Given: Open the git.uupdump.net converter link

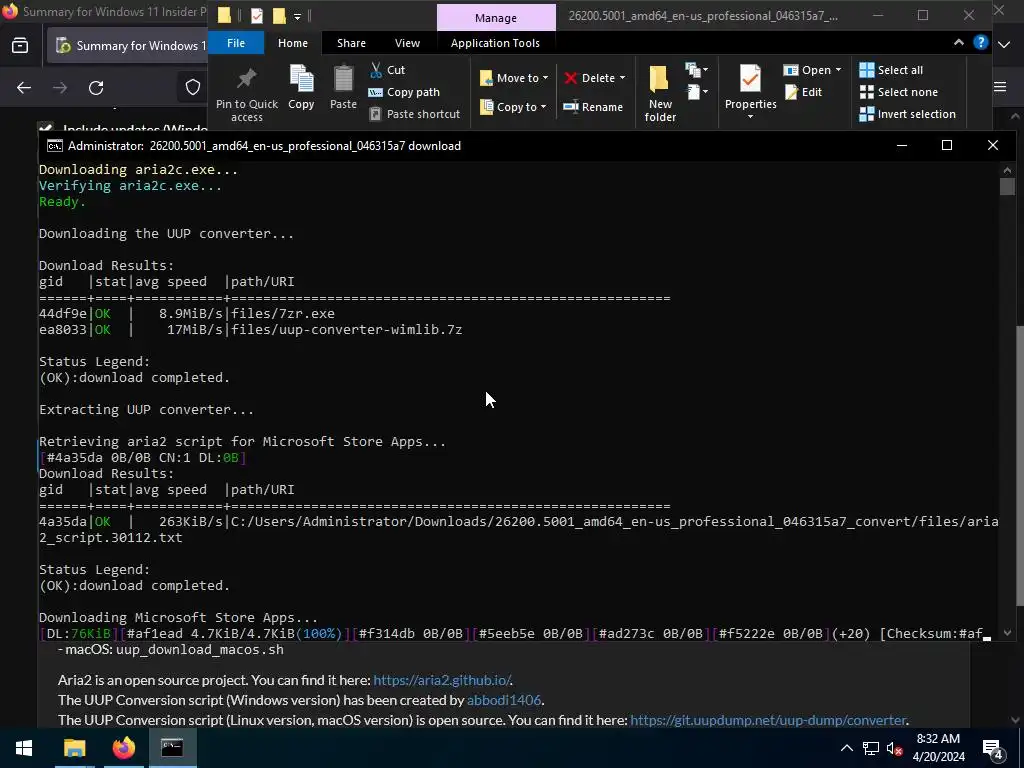Looking at the screenshot, I should (768, 720).
